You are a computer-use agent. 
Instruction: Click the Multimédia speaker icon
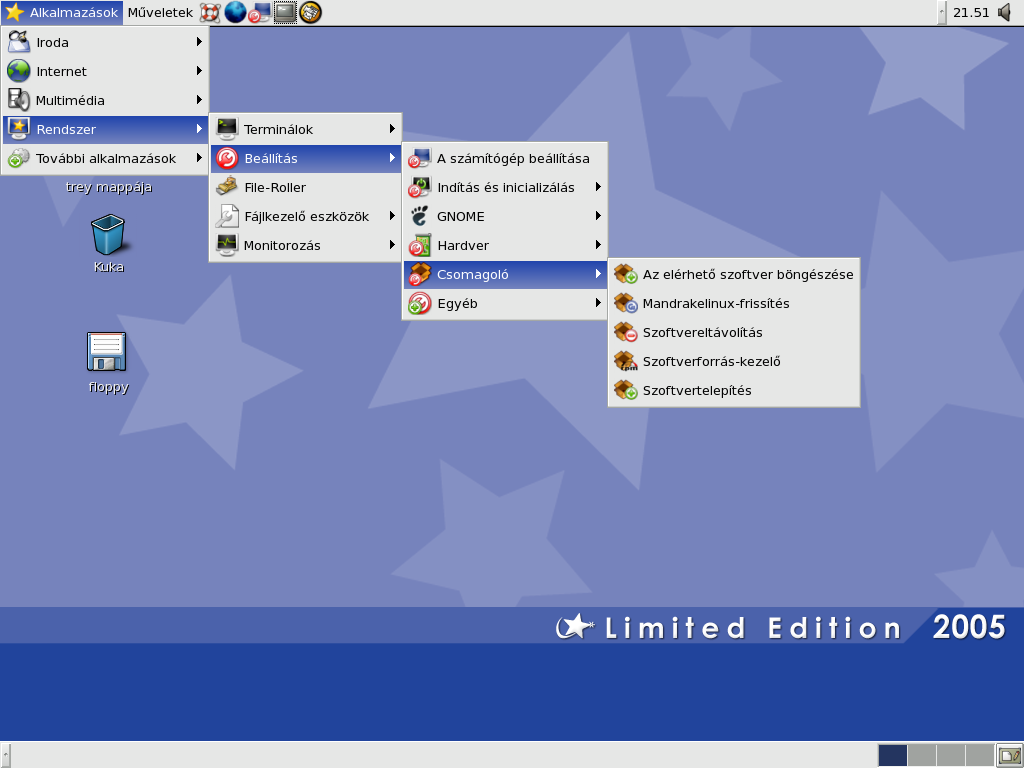18,100
